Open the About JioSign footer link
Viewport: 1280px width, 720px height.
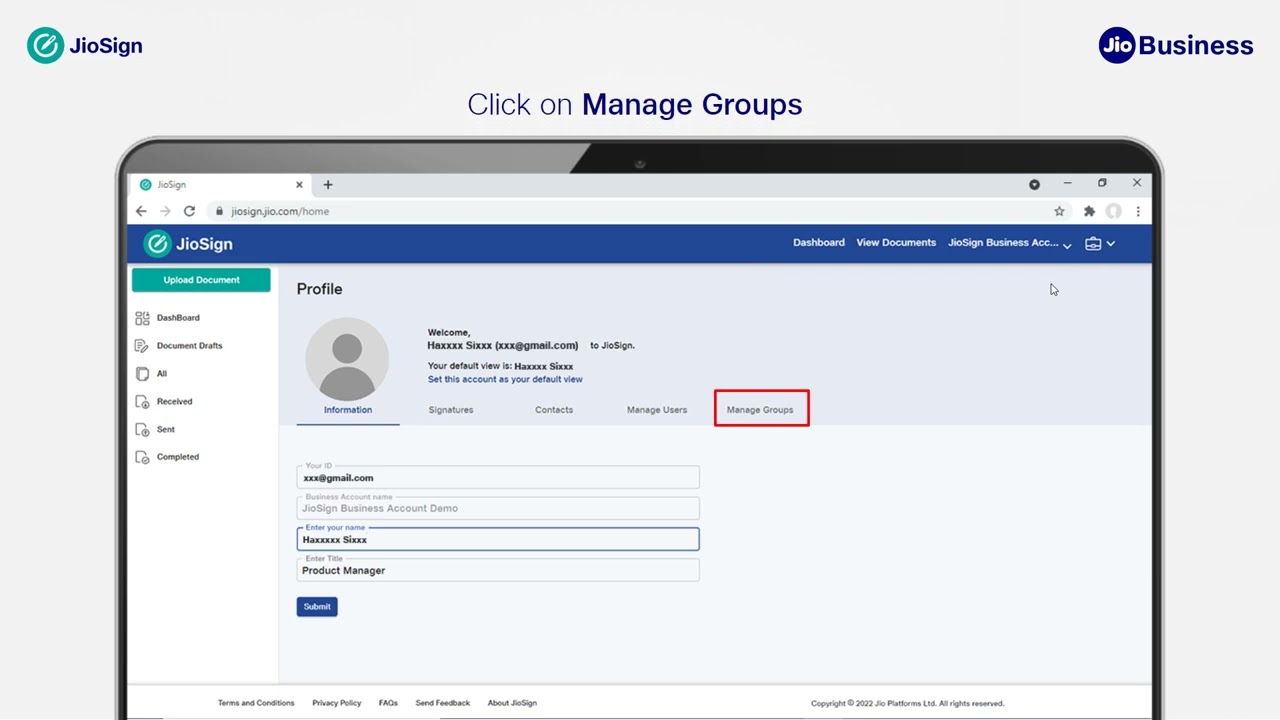[512, 703]
